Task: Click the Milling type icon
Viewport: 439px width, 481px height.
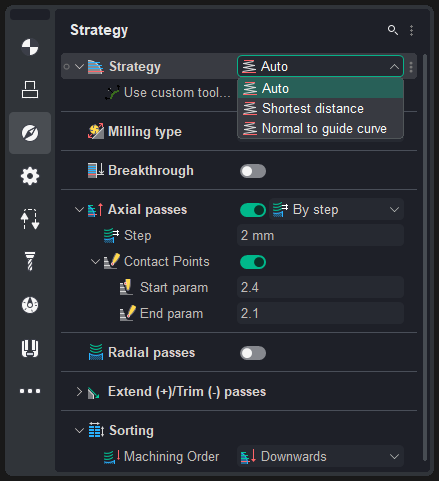Action: [x=96, y=131]
